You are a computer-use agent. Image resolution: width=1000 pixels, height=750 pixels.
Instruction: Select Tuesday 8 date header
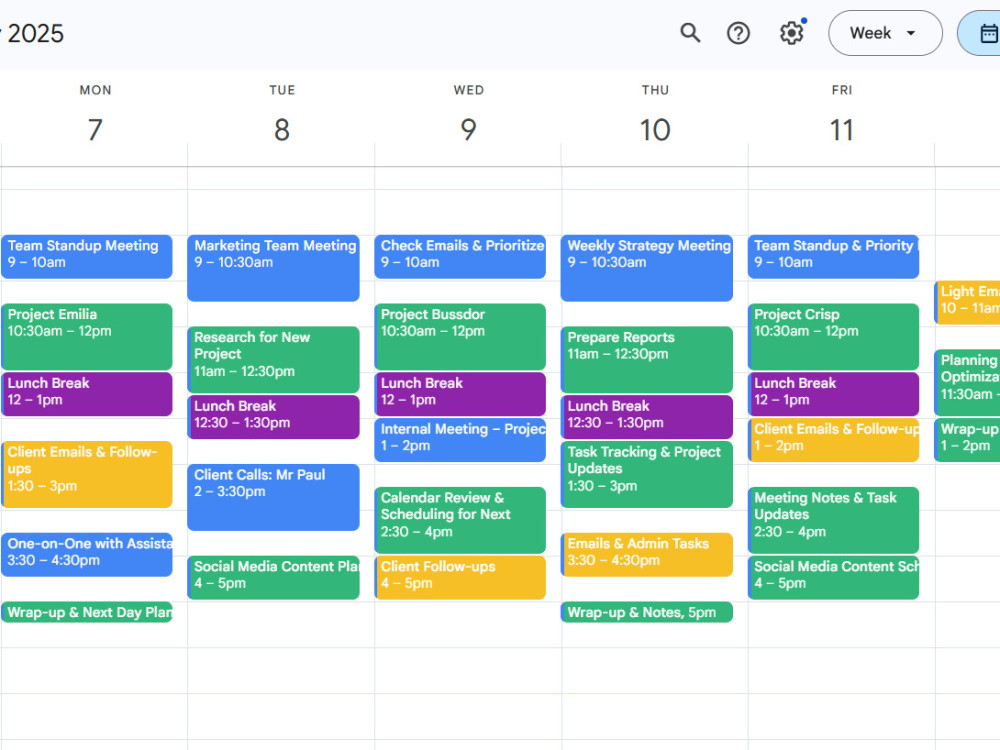click(282, 129)
